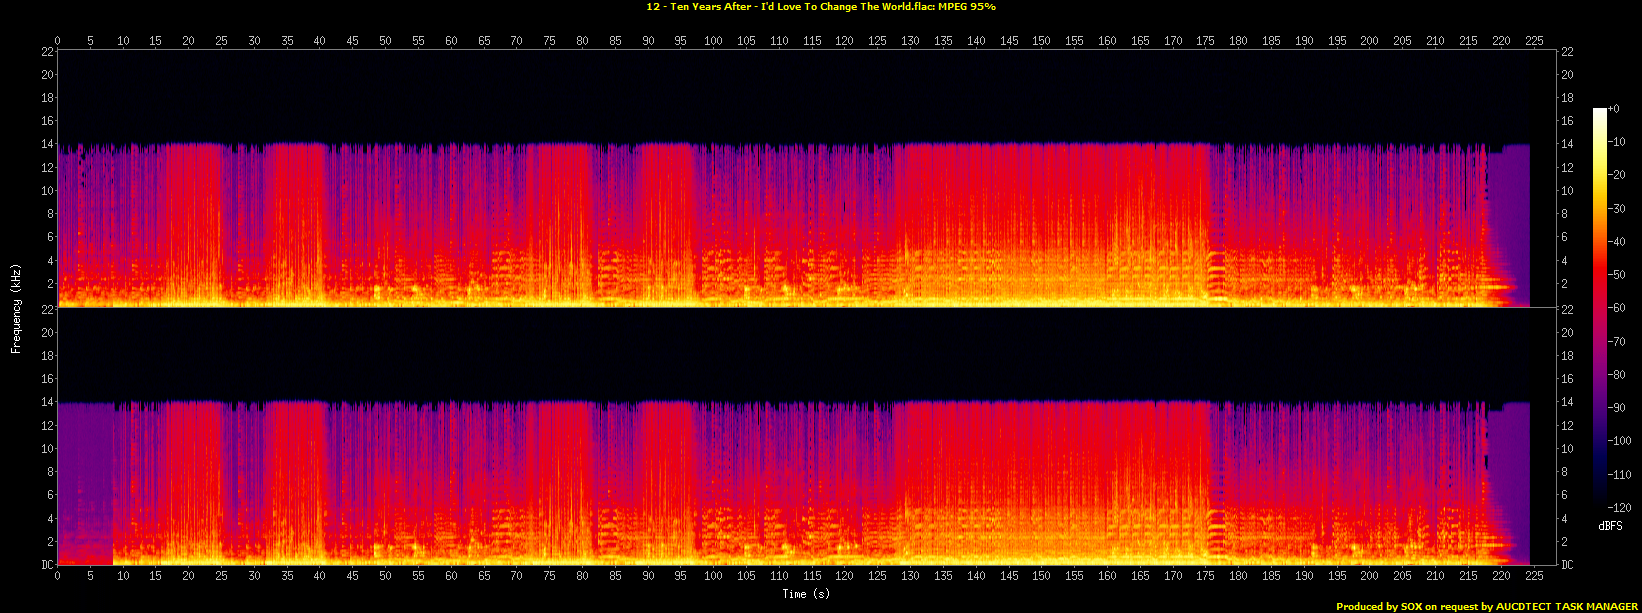Viewport: 1642px width, 613px height.
Task: Click the '-100' color scale label
Action: pos(1620,441)
